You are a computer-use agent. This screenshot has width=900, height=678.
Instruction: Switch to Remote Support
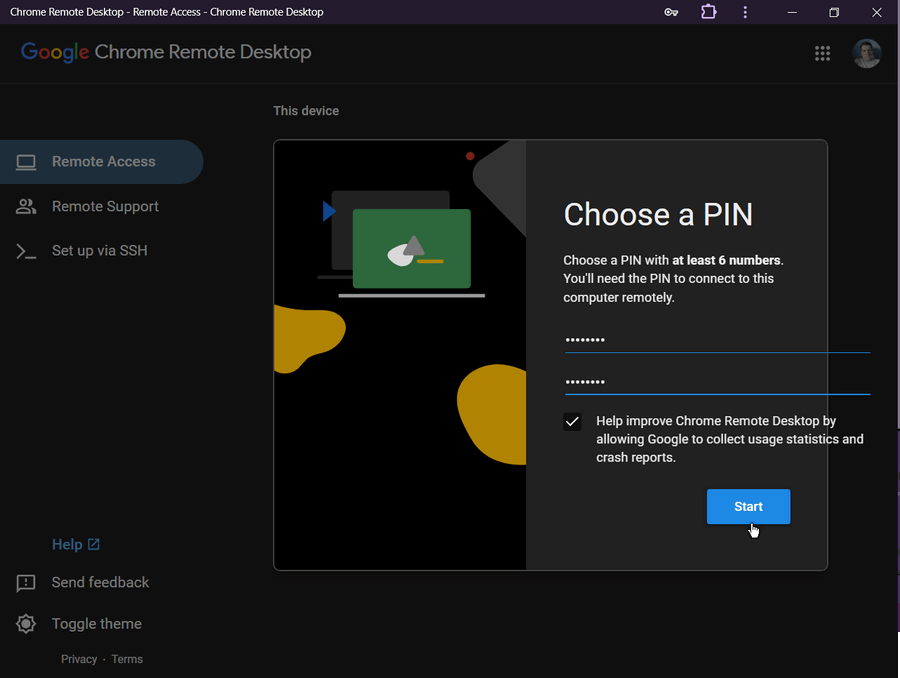click(105, 207)
